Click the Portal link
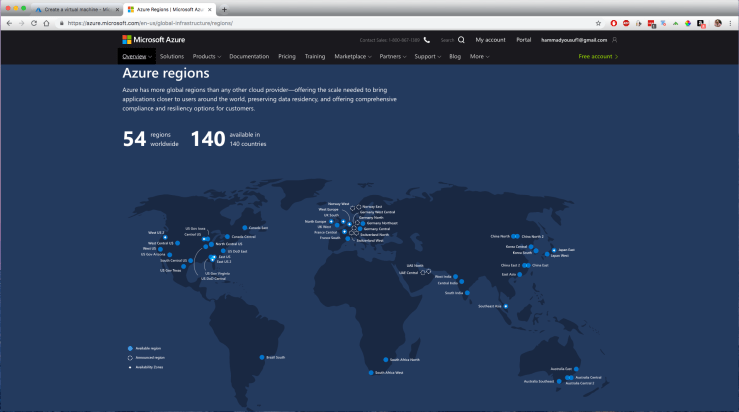 (524, 40)
